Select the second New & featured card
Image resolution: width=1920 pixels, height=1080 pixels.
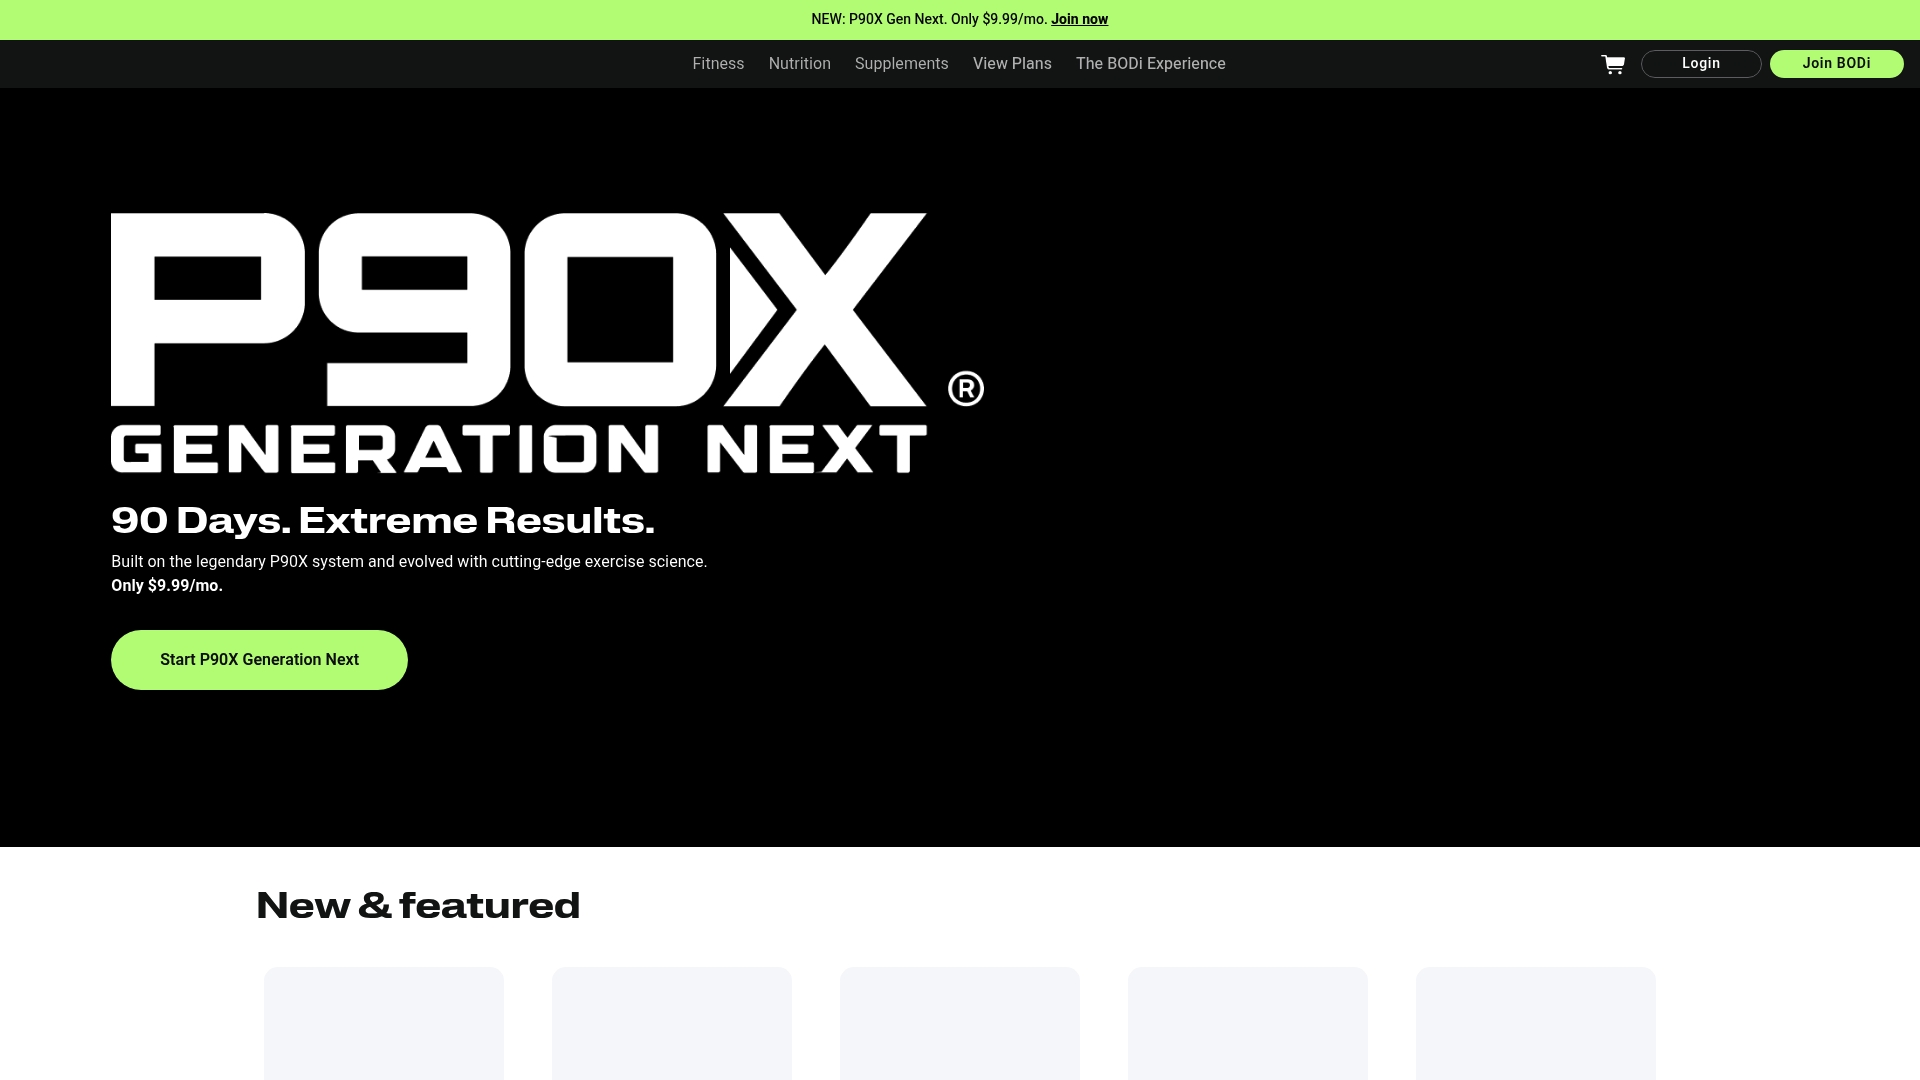(x=671, y=1023)
